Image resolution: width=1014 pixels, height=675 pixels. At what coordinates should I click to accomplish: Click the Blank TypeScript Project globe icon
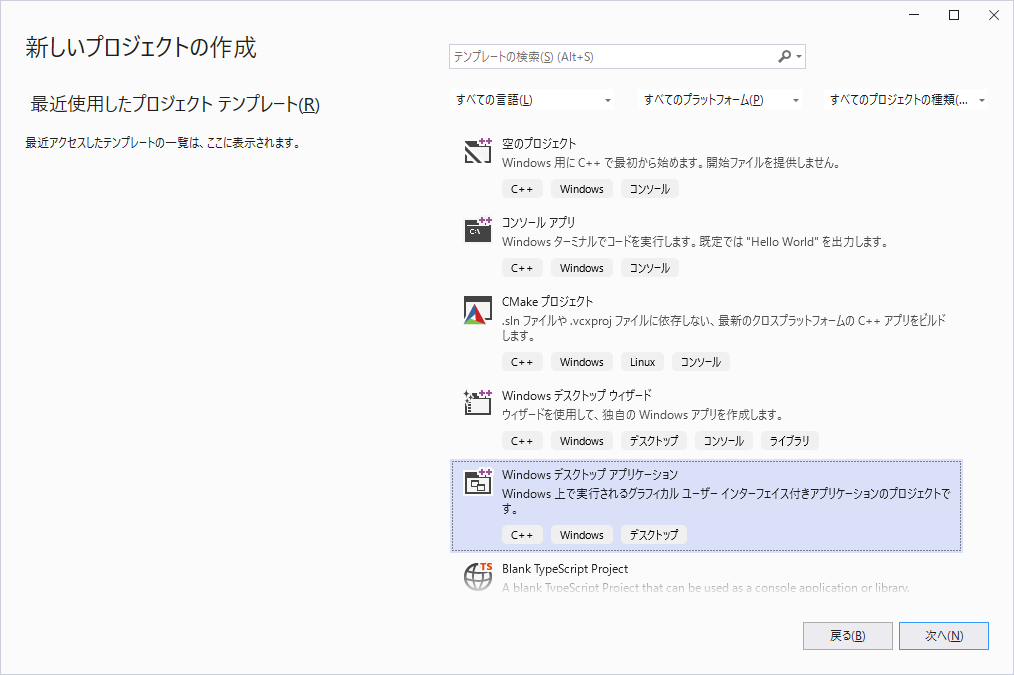478,576
